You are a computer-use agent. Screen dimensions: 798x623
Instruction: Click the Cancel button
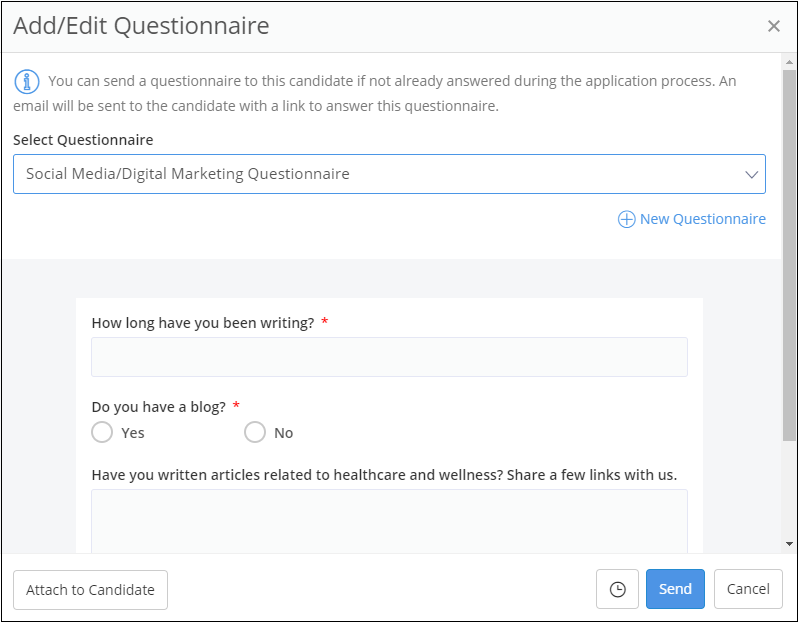click(748, 589)
